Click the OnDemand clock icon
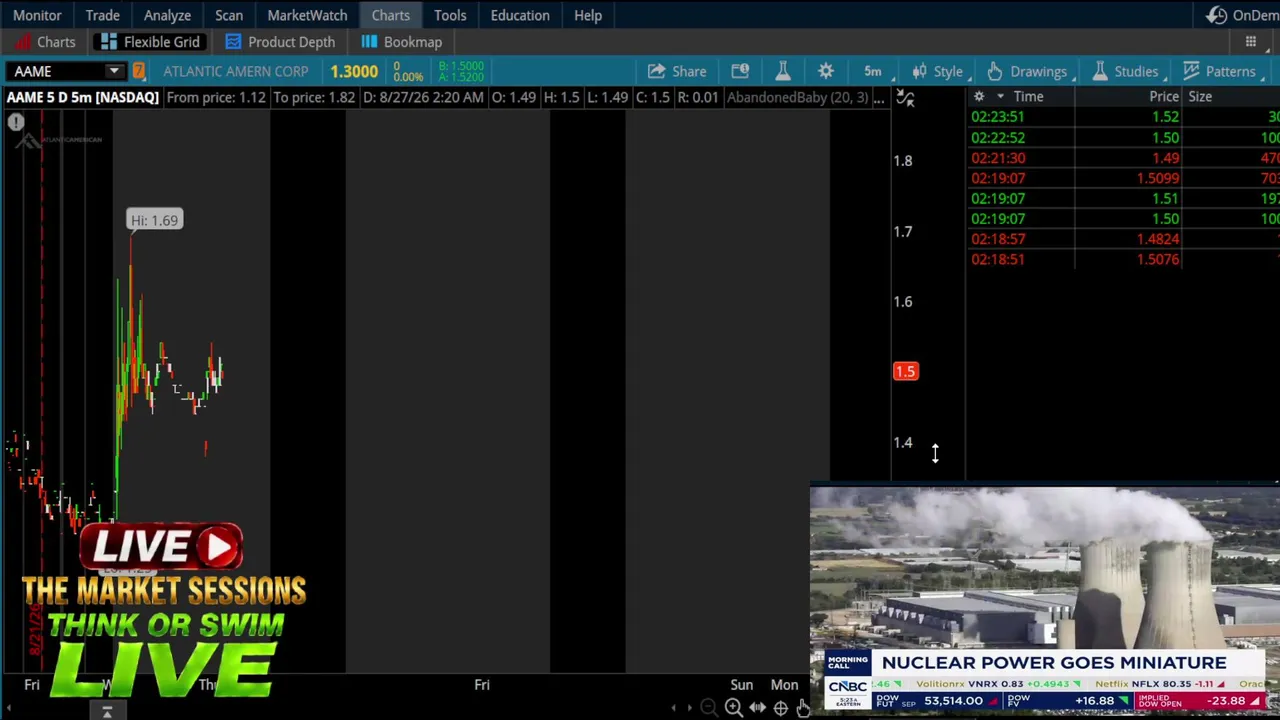 [1216, 15]
